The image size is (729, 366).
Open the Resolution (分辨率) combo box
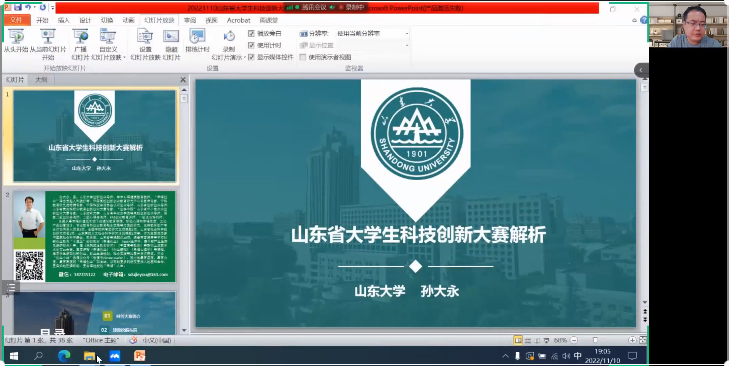pyautogui.click(x=372, y=33)
